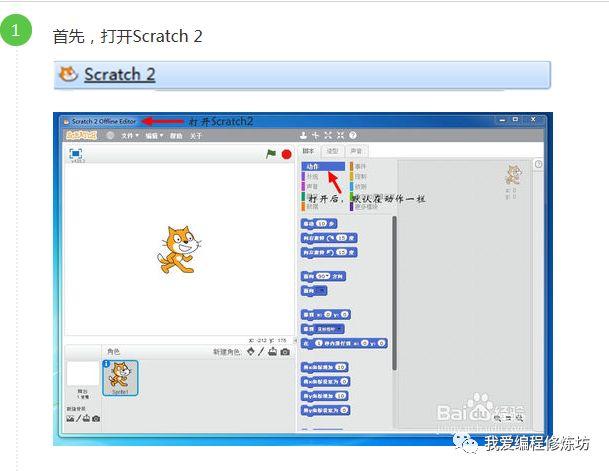Select the duplicate stamp tool

pyautogui.click(x=303, y=135)
